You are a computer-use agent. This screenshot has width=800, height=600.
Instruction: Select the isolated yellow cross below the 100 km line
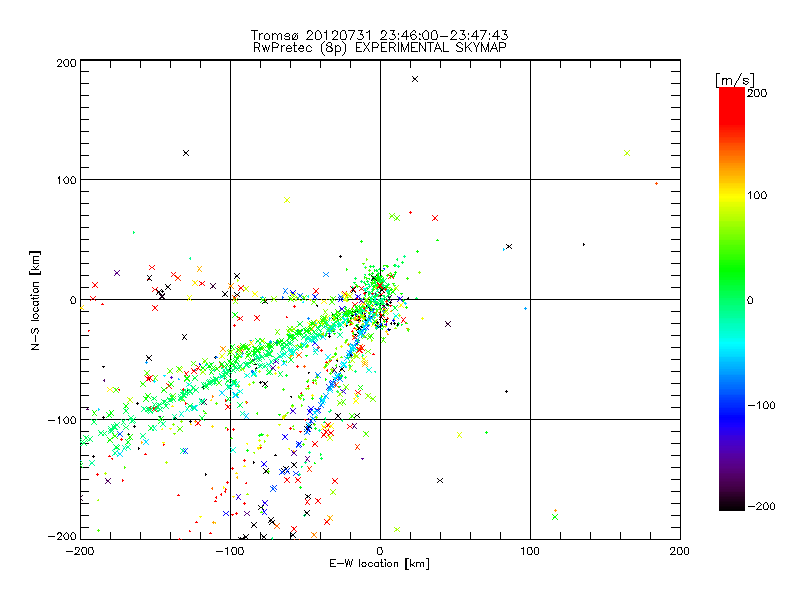pyautogui.click(x=287, y=200)
